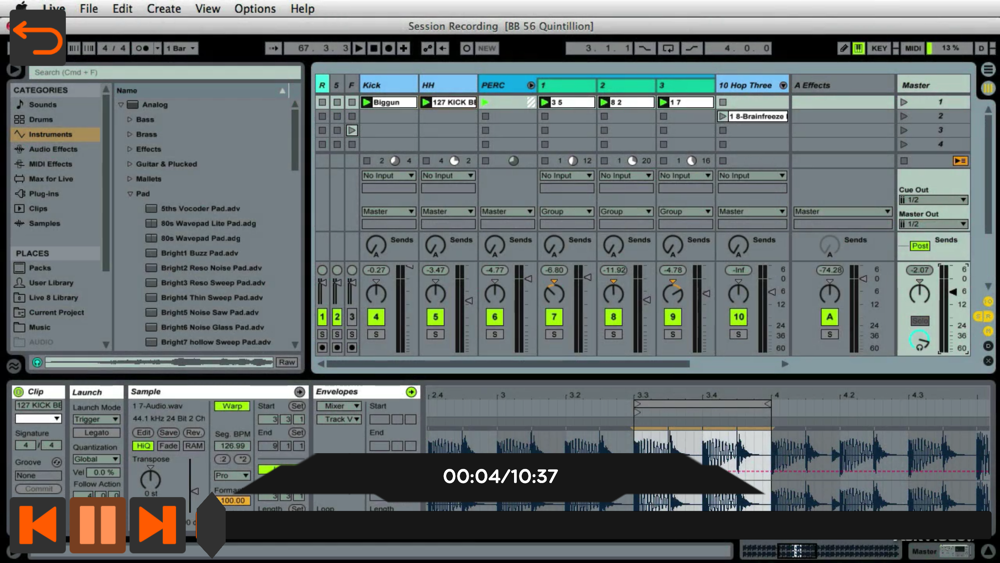Open the Max for Live category
The width and height of the screenshot is (1000, 563).
[50, 179]
